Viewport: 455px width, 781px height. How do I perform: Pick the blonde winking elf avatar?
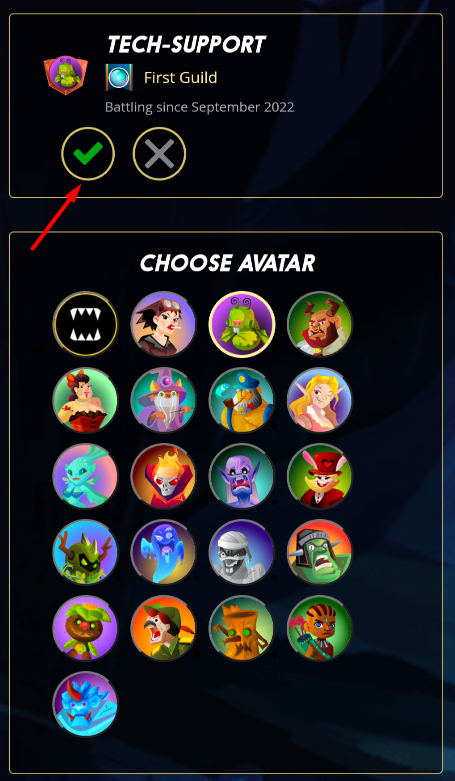pyautogui.click(x=320, y=400)
